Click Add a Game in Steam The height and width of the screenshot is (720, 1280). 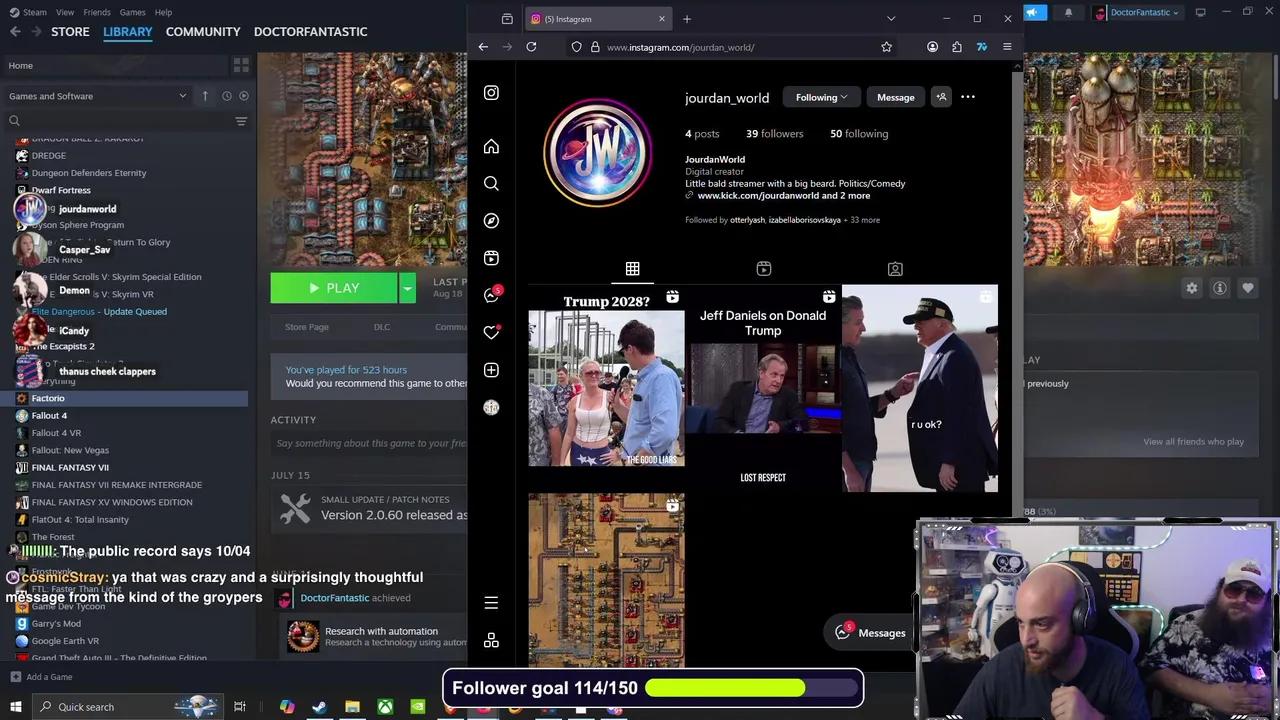pyautogui.click(x=41, y=677)
